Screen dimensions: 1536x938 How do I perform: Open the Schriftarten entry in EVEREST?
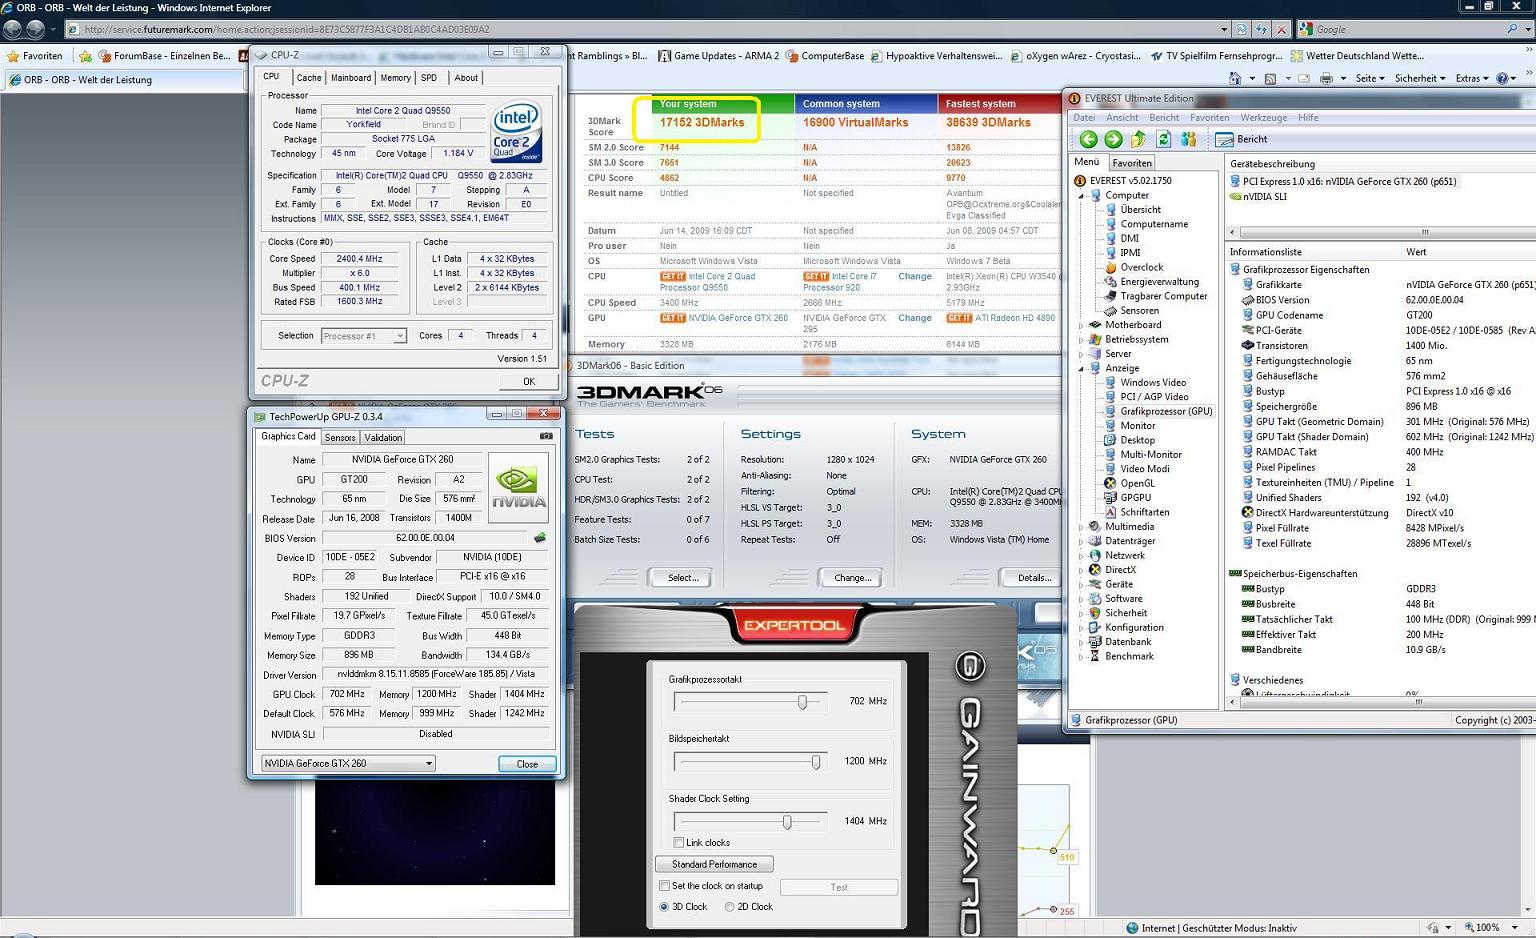[1144, 512]
